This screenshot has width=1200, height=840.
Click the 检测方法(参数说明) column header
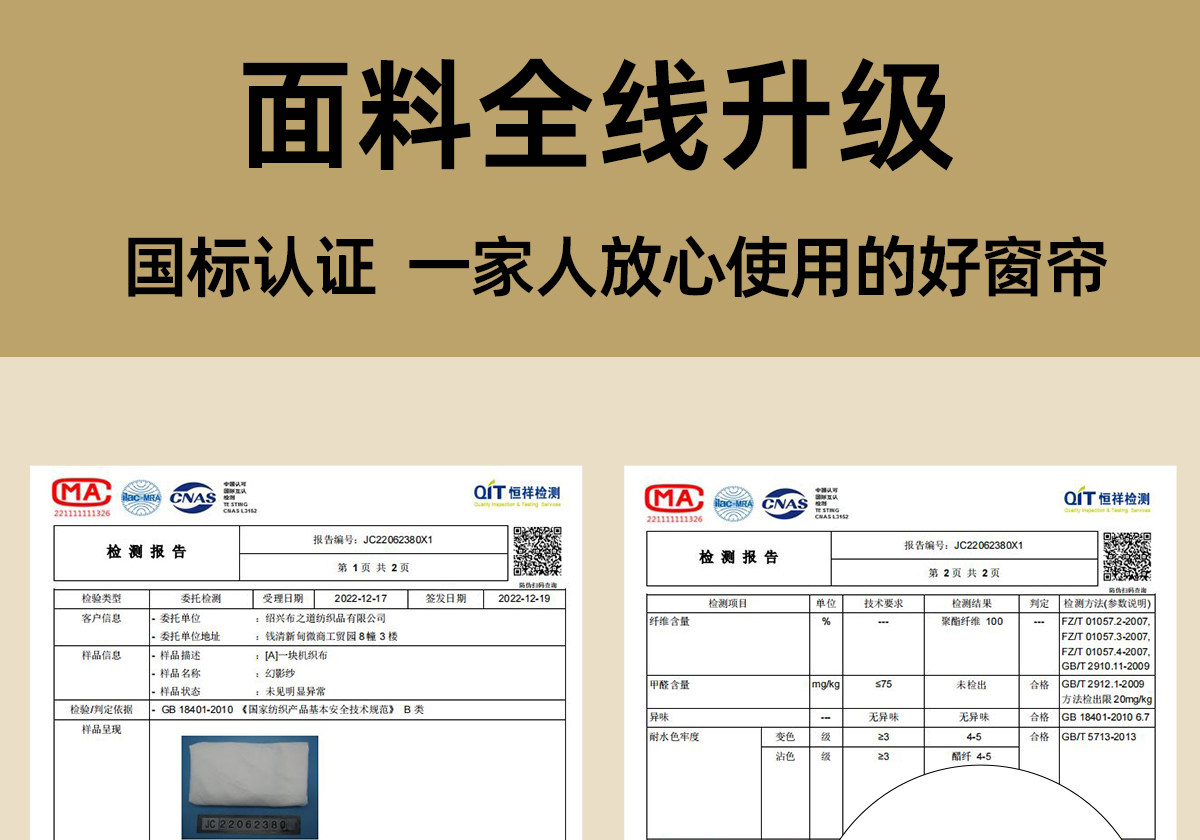[x=1107, y=604]
